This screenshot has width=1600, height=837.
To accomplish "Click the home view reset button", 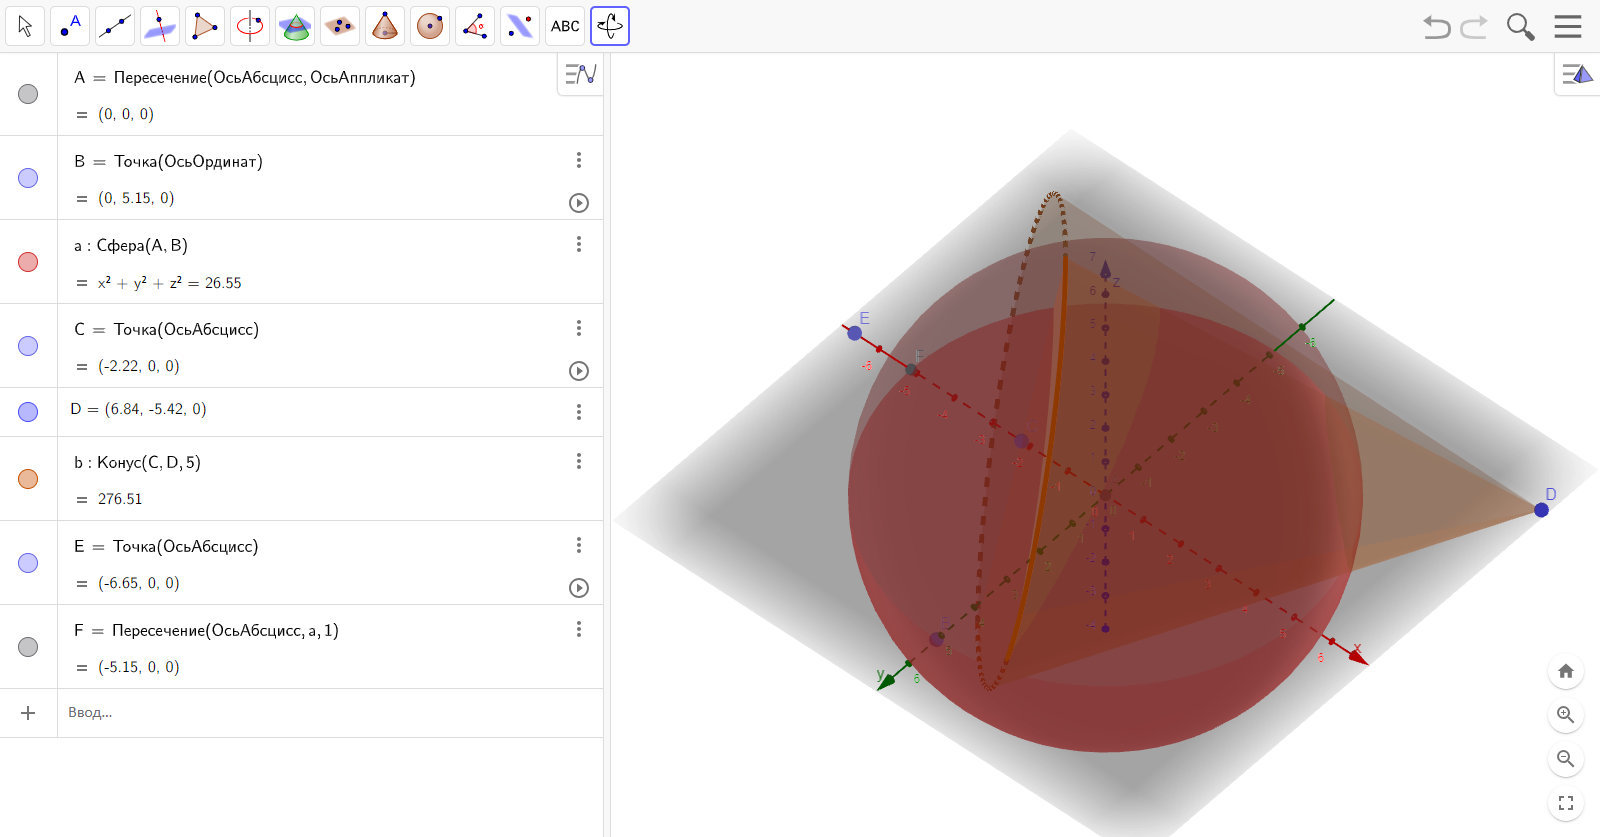I will tap(1566, 671).
